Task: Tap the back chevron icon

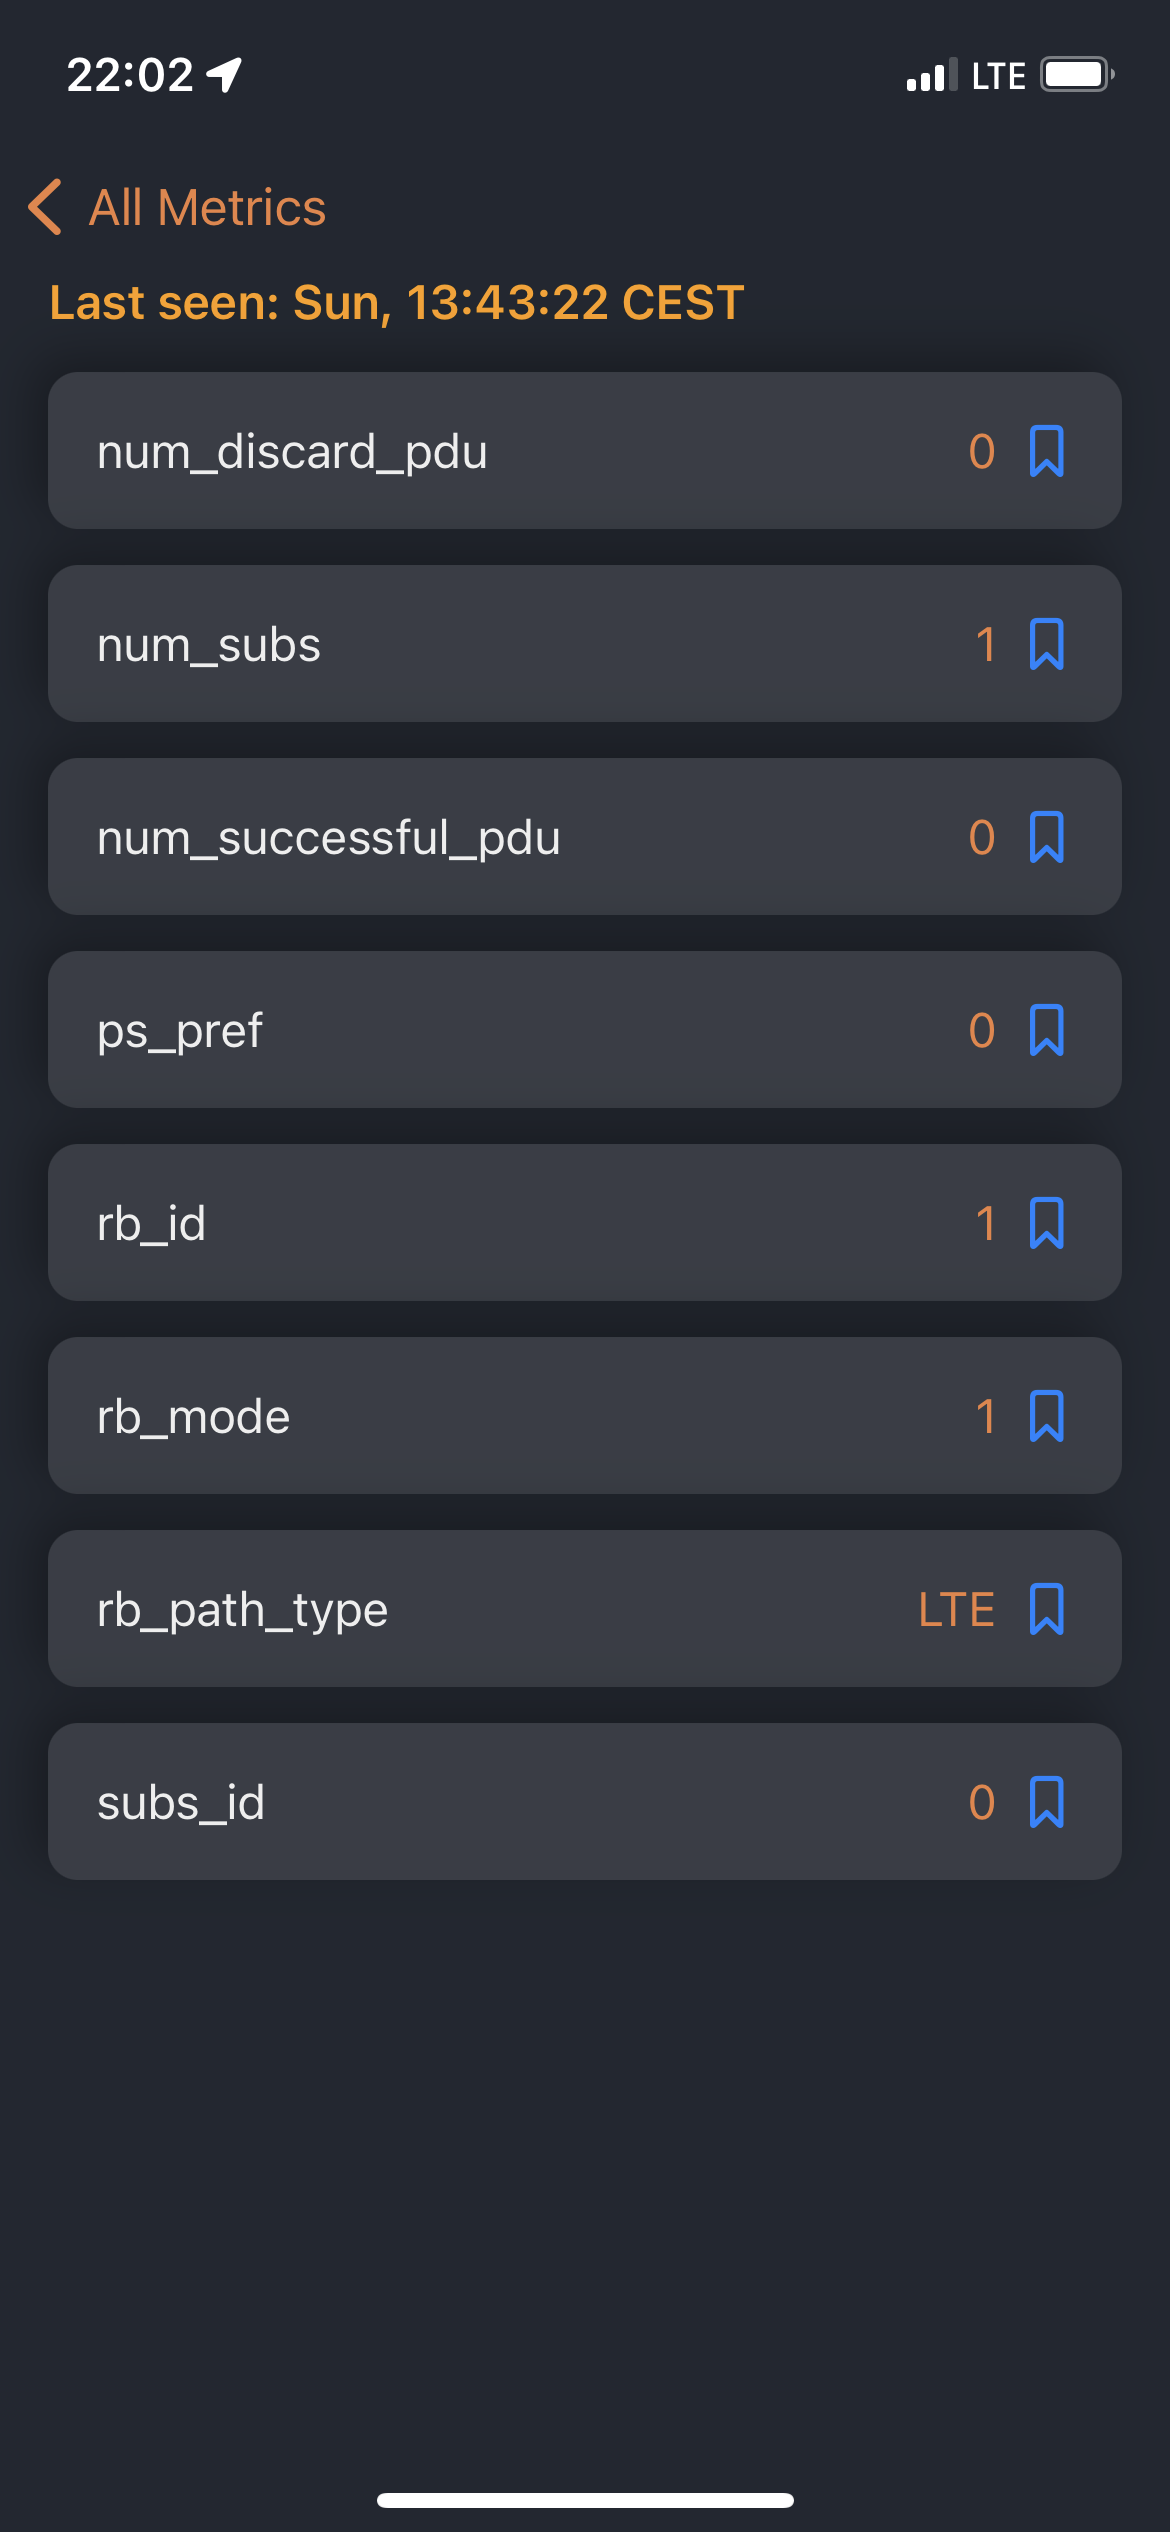Action: [45, 207]
